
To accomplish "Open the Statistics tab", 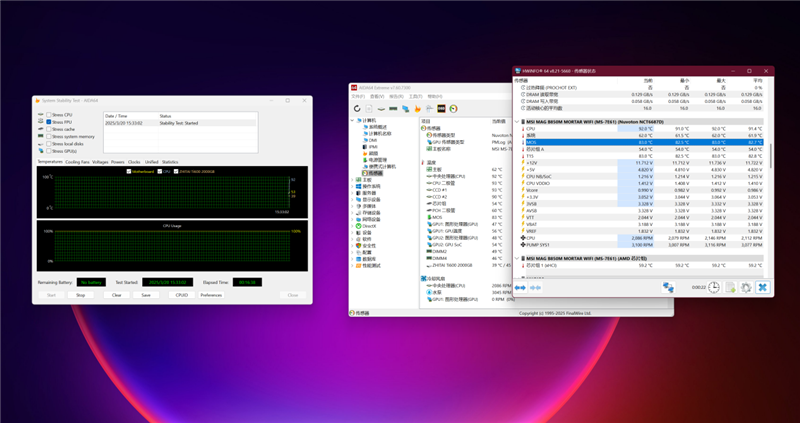I will (x=170, y=161).
